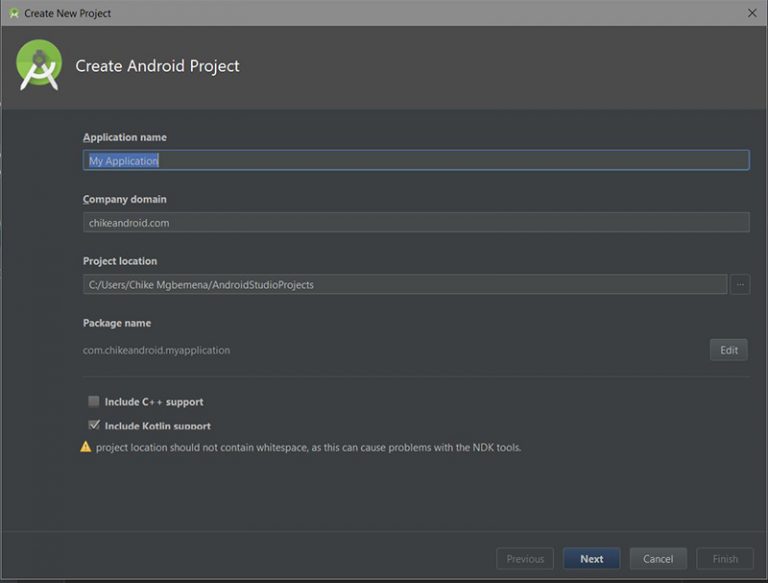Select the Project location path field

point(405,285)
